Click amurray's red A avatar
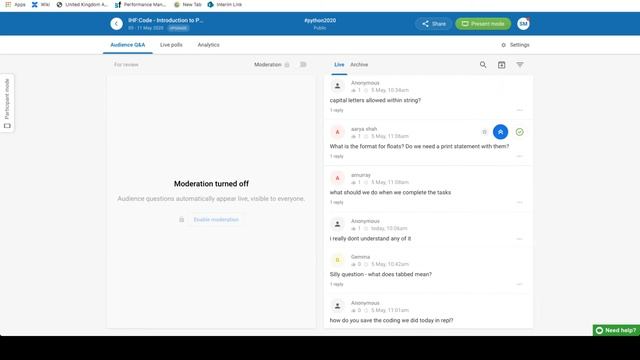 tap(338, 178)
